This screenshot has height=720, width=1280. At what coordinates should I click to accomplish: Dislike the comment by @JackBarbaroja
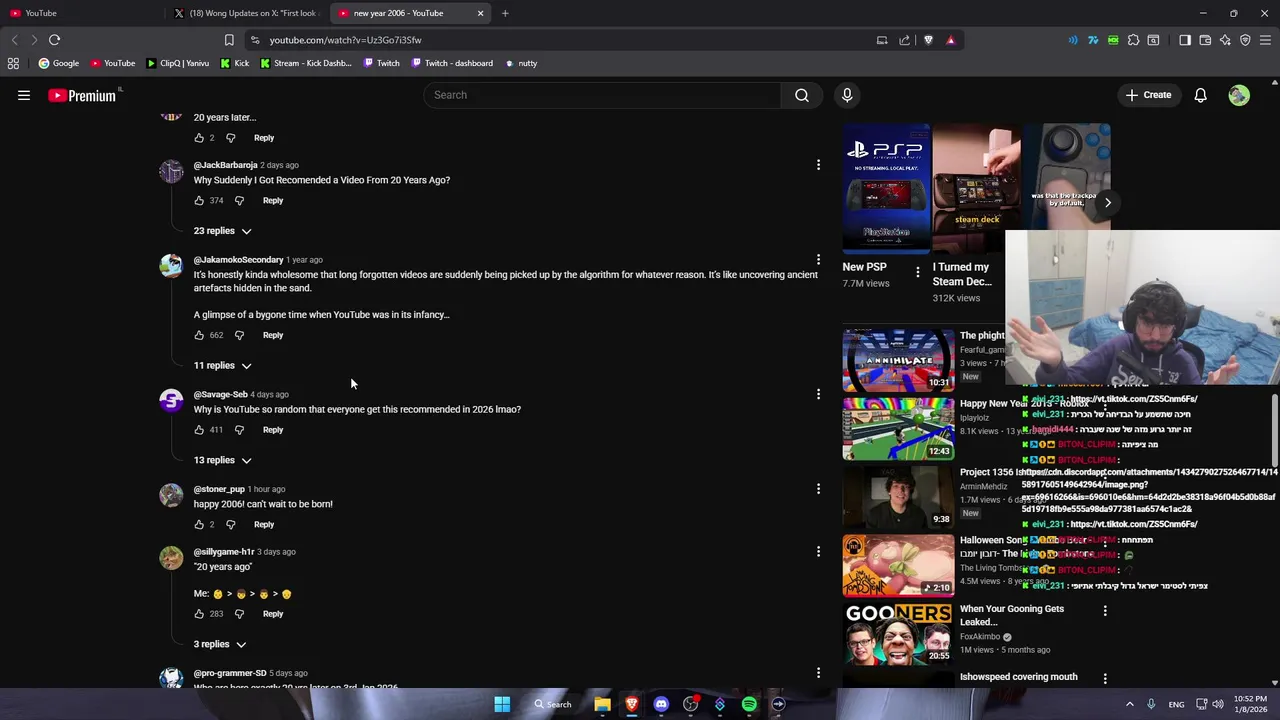pos(239,200)
